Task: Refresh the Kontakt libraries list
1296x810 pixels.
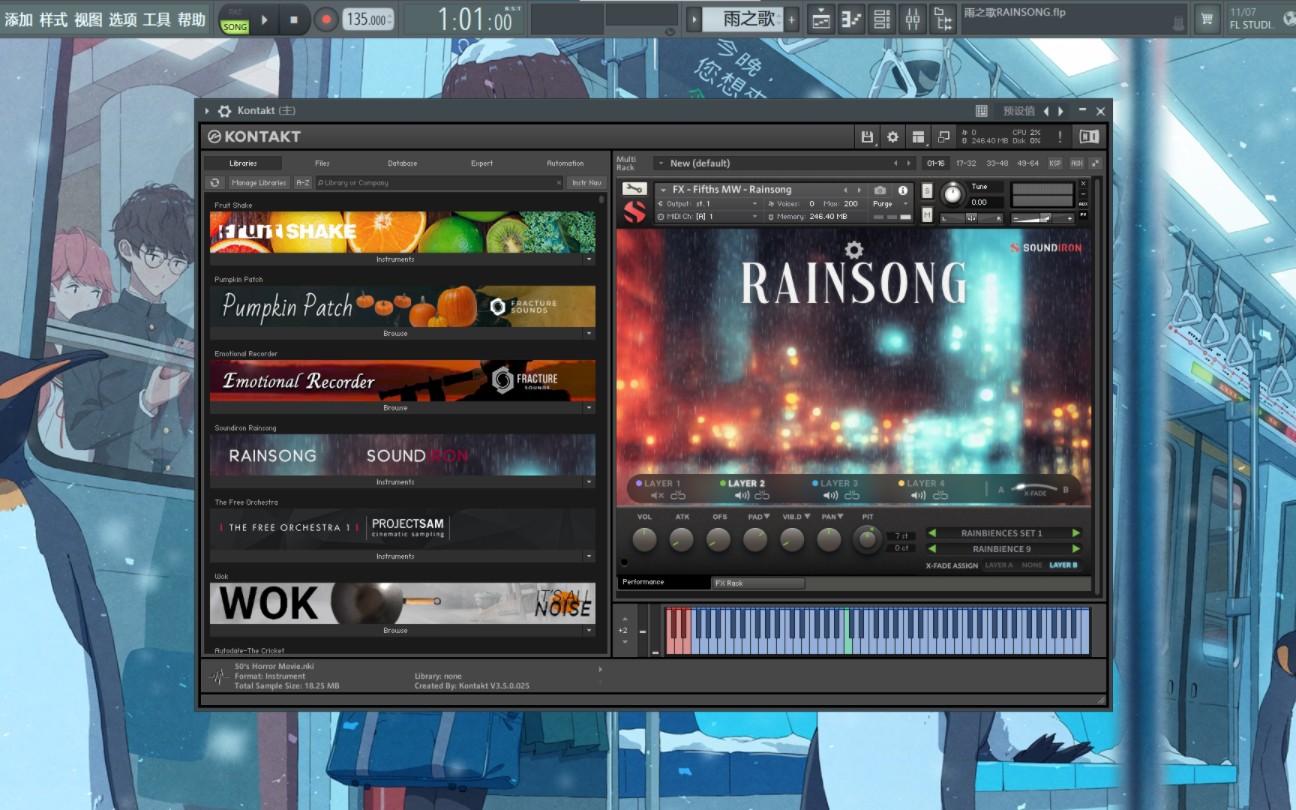Action: 215,183
